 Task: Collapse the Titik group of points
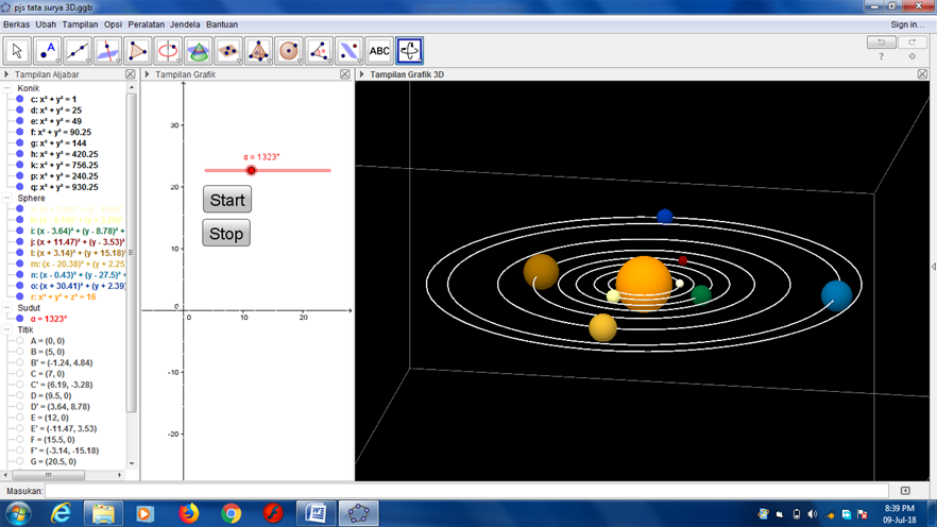8,329
